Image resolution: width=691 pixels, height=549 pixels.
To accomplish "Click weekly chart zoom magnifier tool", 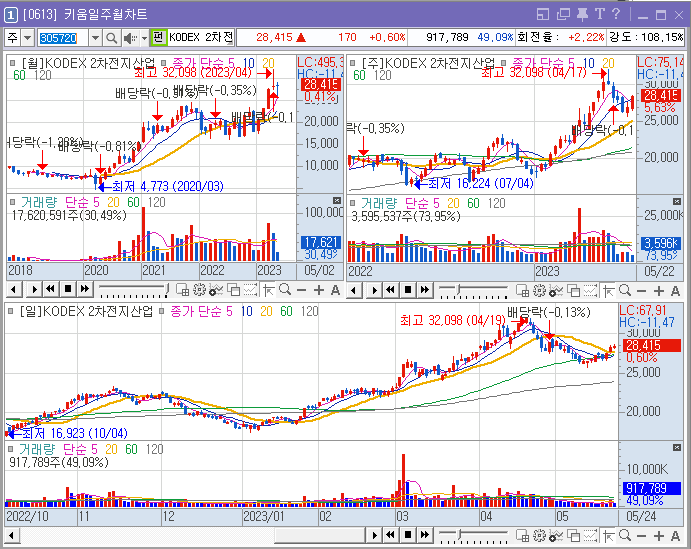I will click(625, 290).
